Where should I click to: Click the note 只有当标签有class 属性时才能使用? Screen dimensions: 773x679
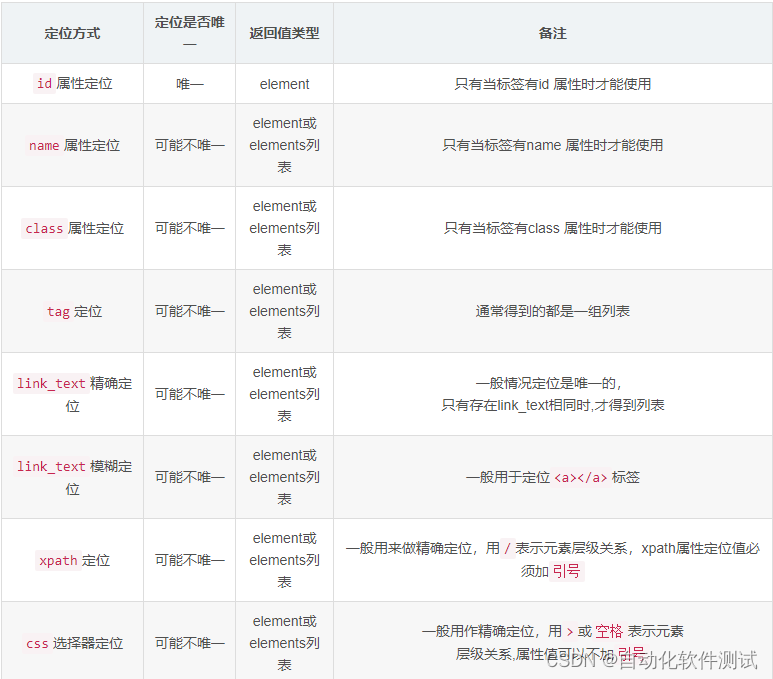click(x=552, y=228)
